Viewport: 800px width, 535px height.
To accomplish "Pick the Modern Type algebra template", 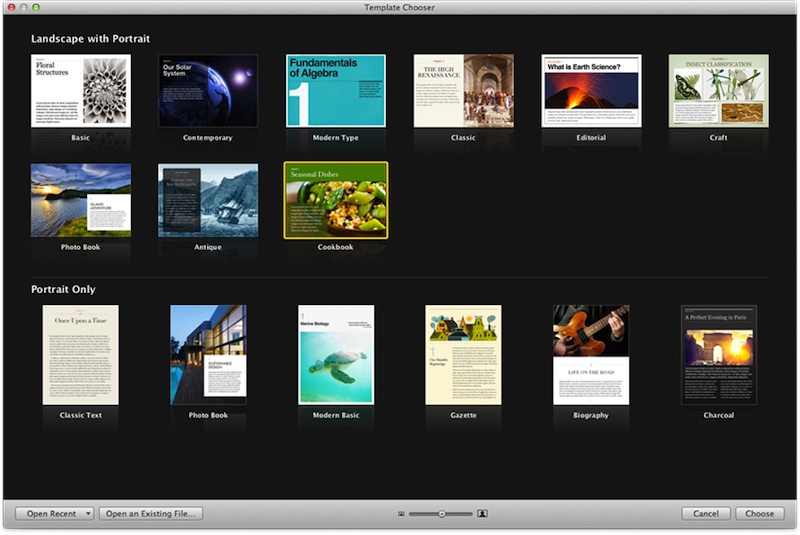I will [x=335, y=91].
